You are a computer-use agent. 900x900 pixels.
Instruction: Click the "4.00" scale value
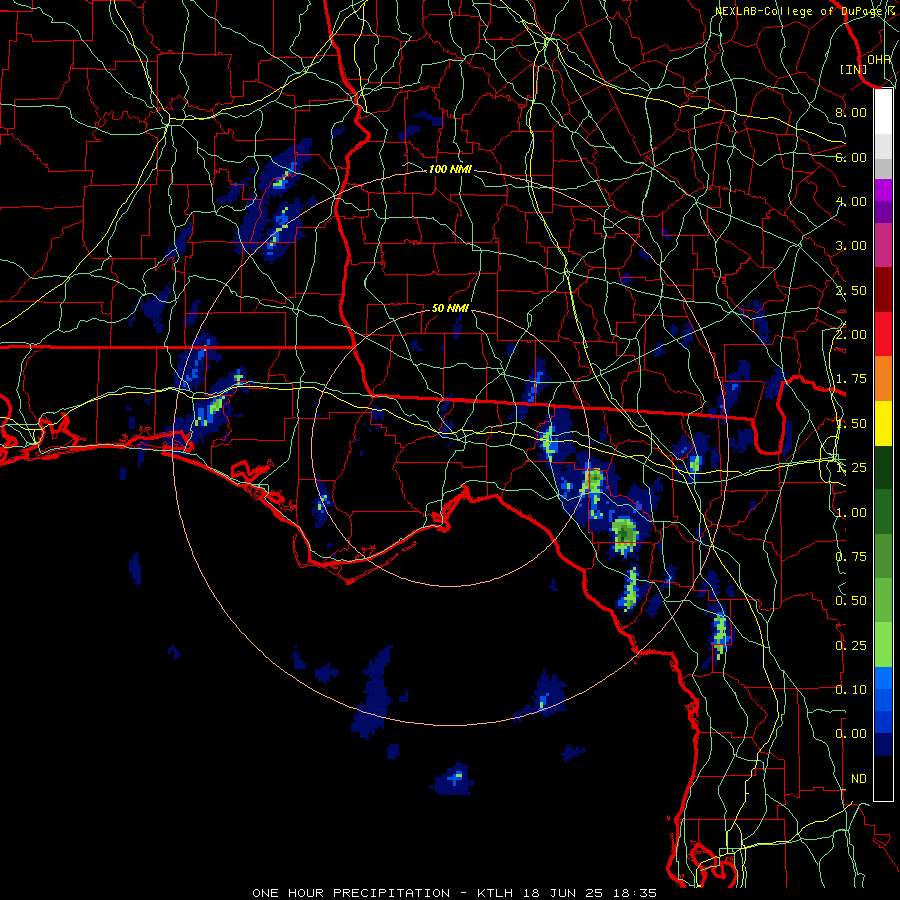click(x=851, y=201)
